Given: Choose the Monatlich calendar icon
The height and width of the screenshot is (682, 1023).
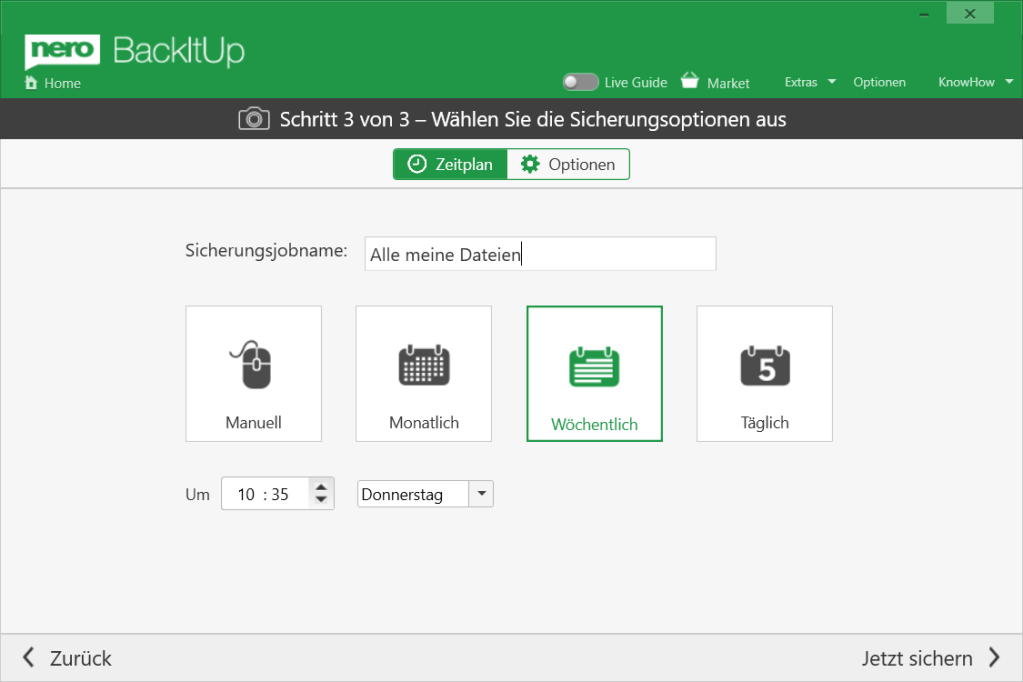Looking at the screenshot, I should tap(424, 366).
